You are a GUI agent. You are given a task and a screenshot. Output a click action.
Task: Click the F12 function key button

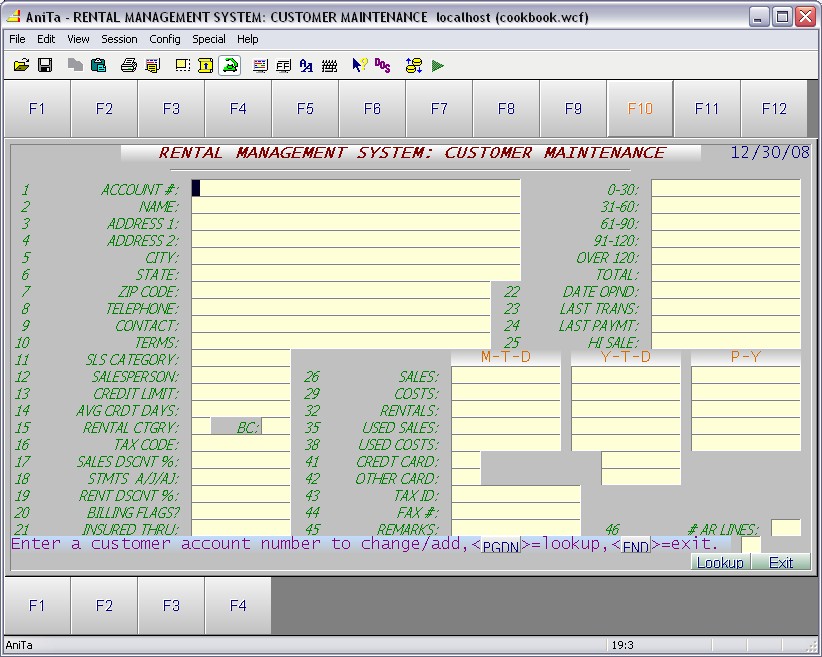pos(774,109)
